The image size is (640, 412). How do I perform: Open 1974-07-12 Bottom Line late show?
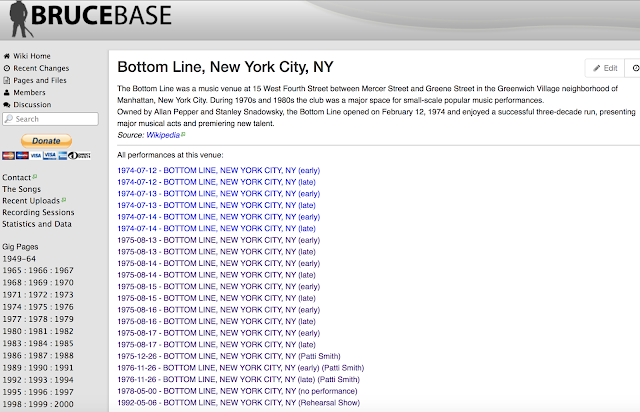point(216,182)
